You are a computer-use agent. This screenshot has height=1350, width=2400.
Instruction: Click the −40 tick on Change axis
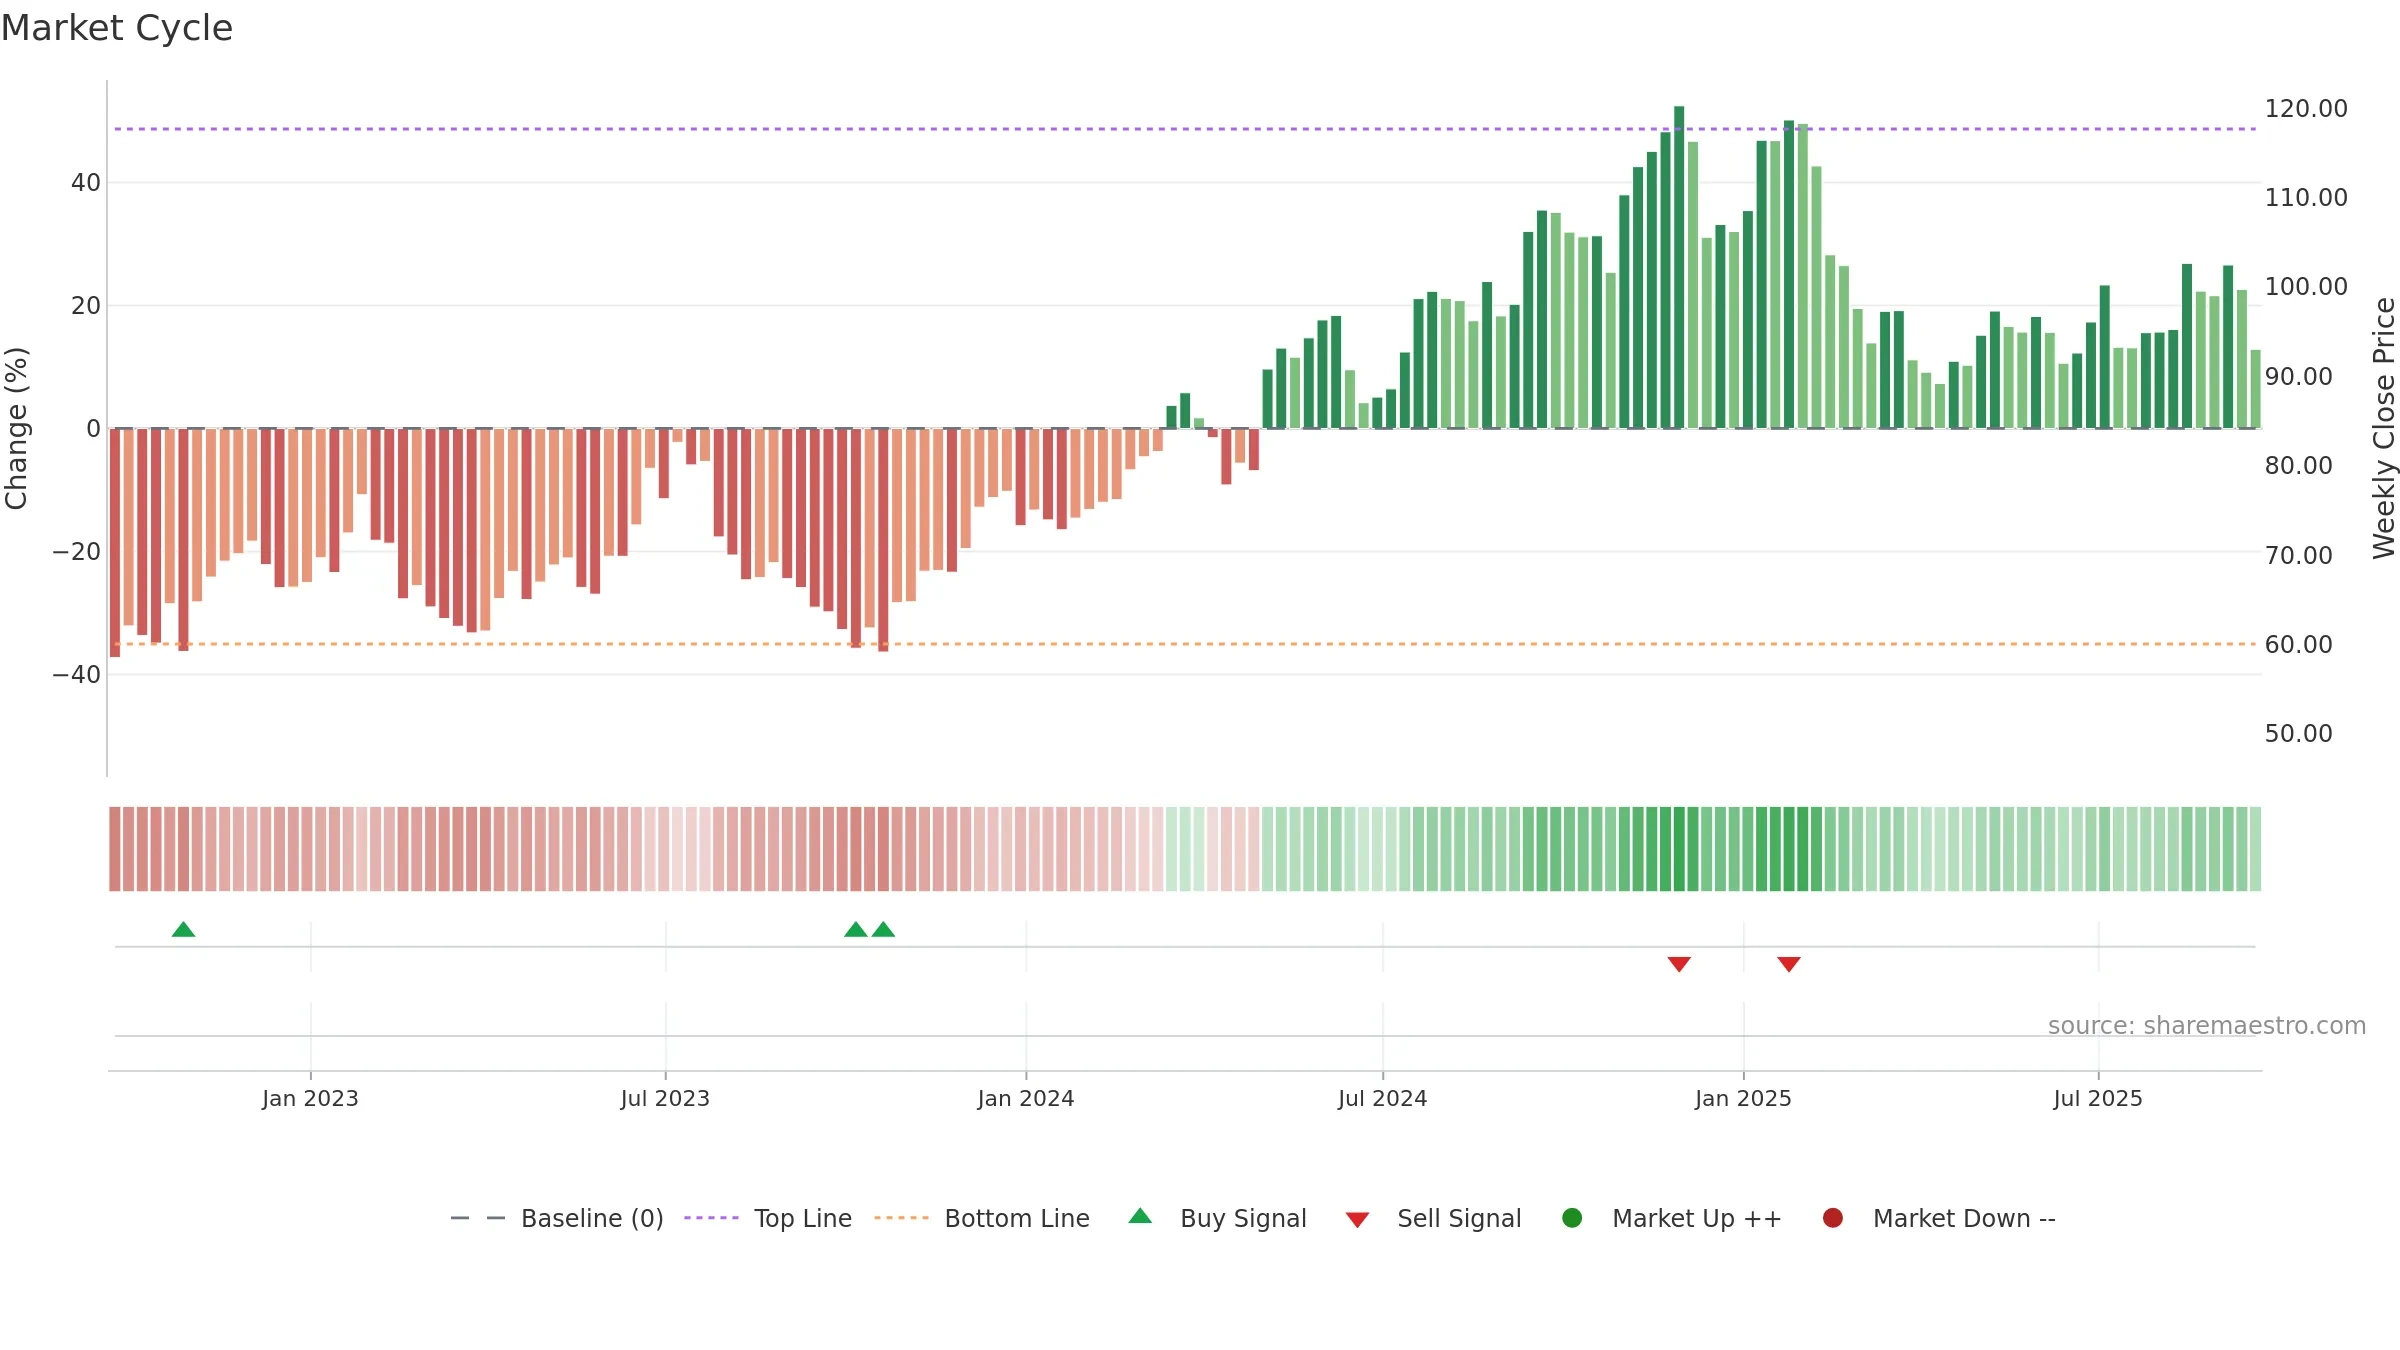(x=77, y=675)
